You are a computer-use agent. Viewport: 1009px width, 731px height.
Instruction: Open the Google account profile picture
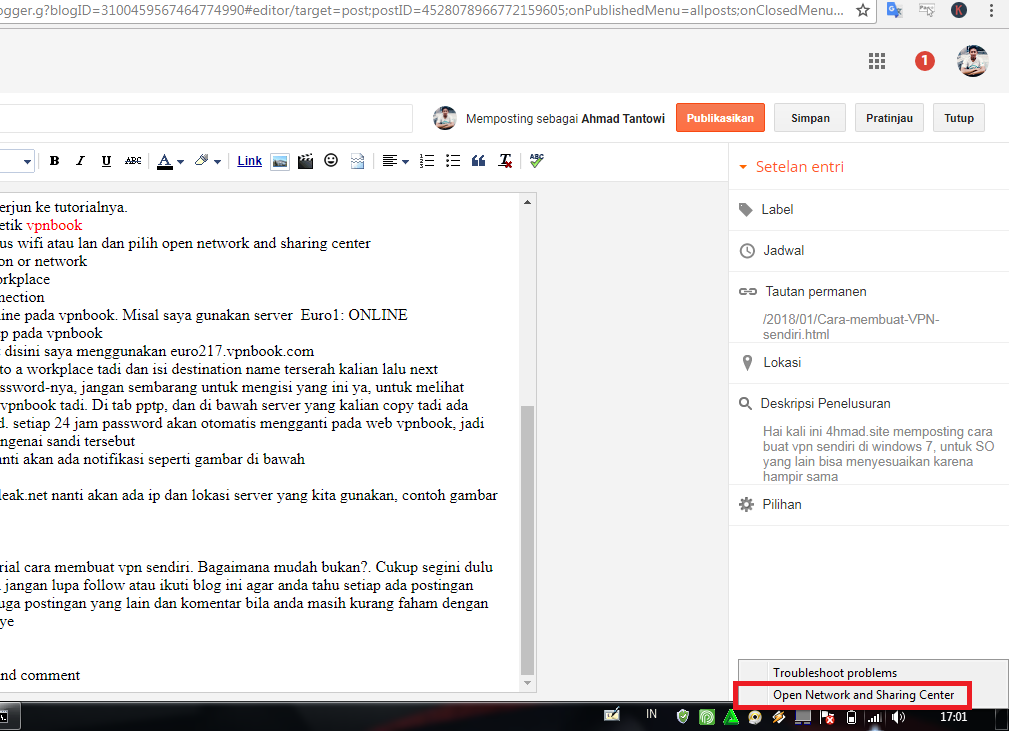pyautogui.click(x=972, y=61)
